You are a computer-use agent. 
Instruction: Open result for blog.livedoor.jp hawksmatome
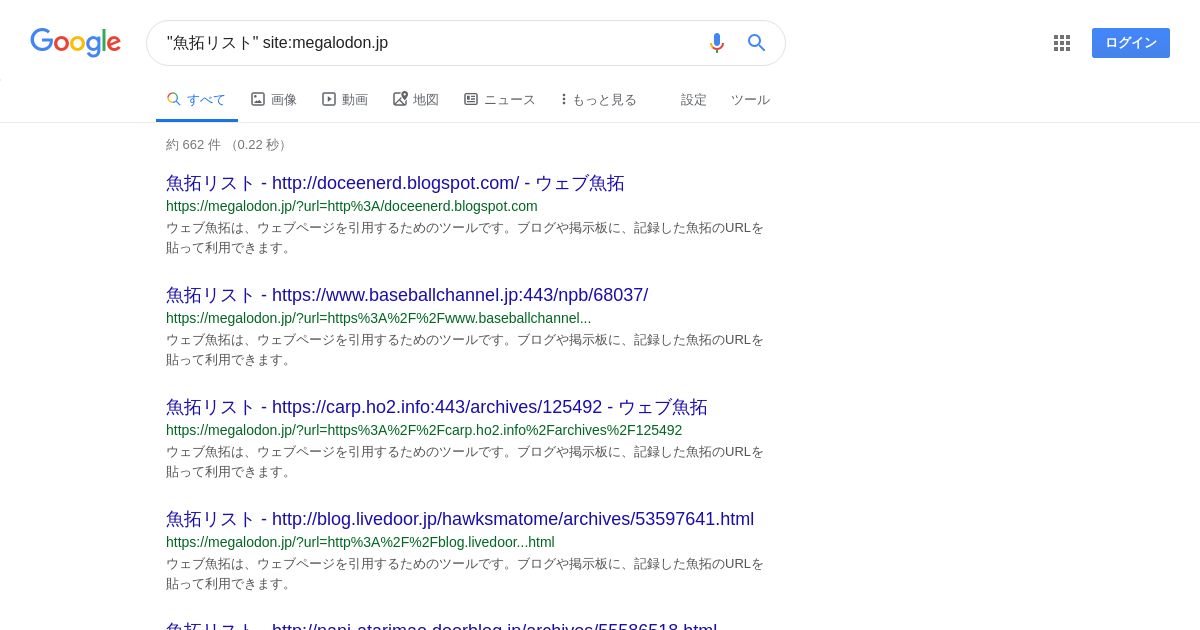(460, 519)
